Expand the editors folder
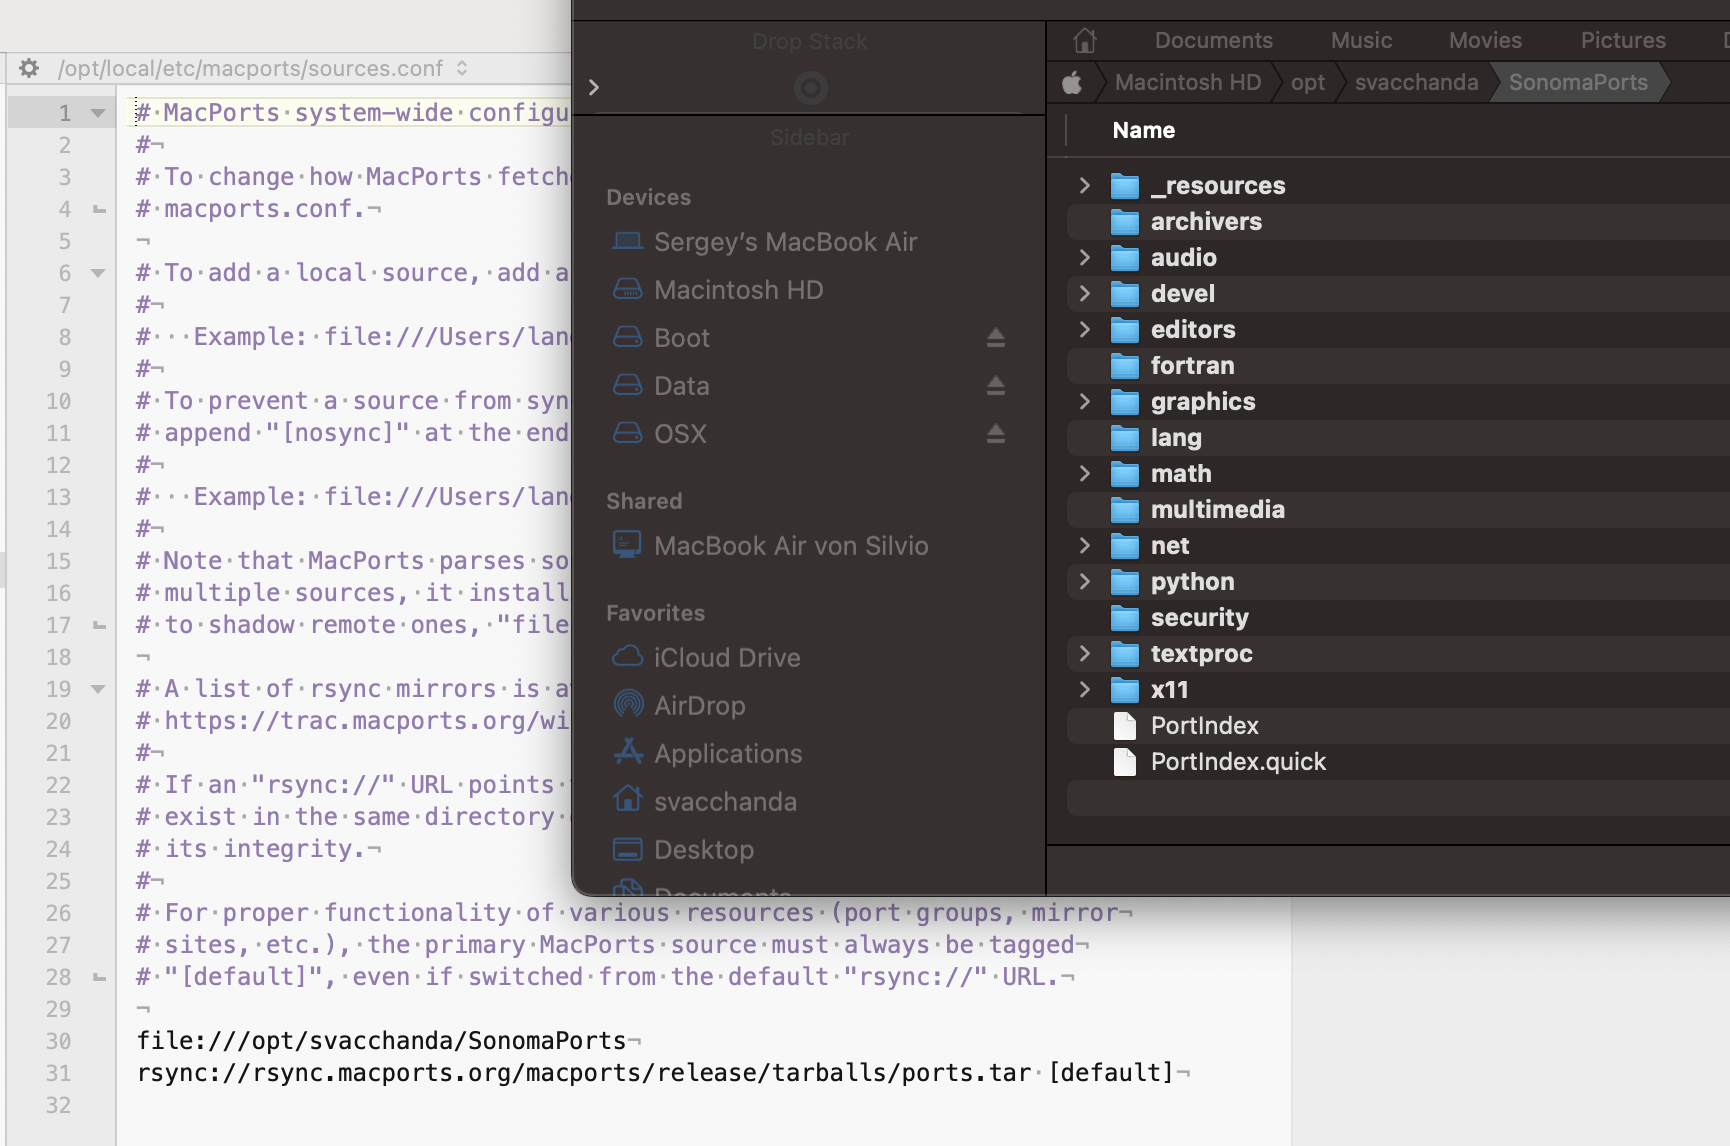Viewport: 1730px width, 1146px height. [x=1084, y=329]
